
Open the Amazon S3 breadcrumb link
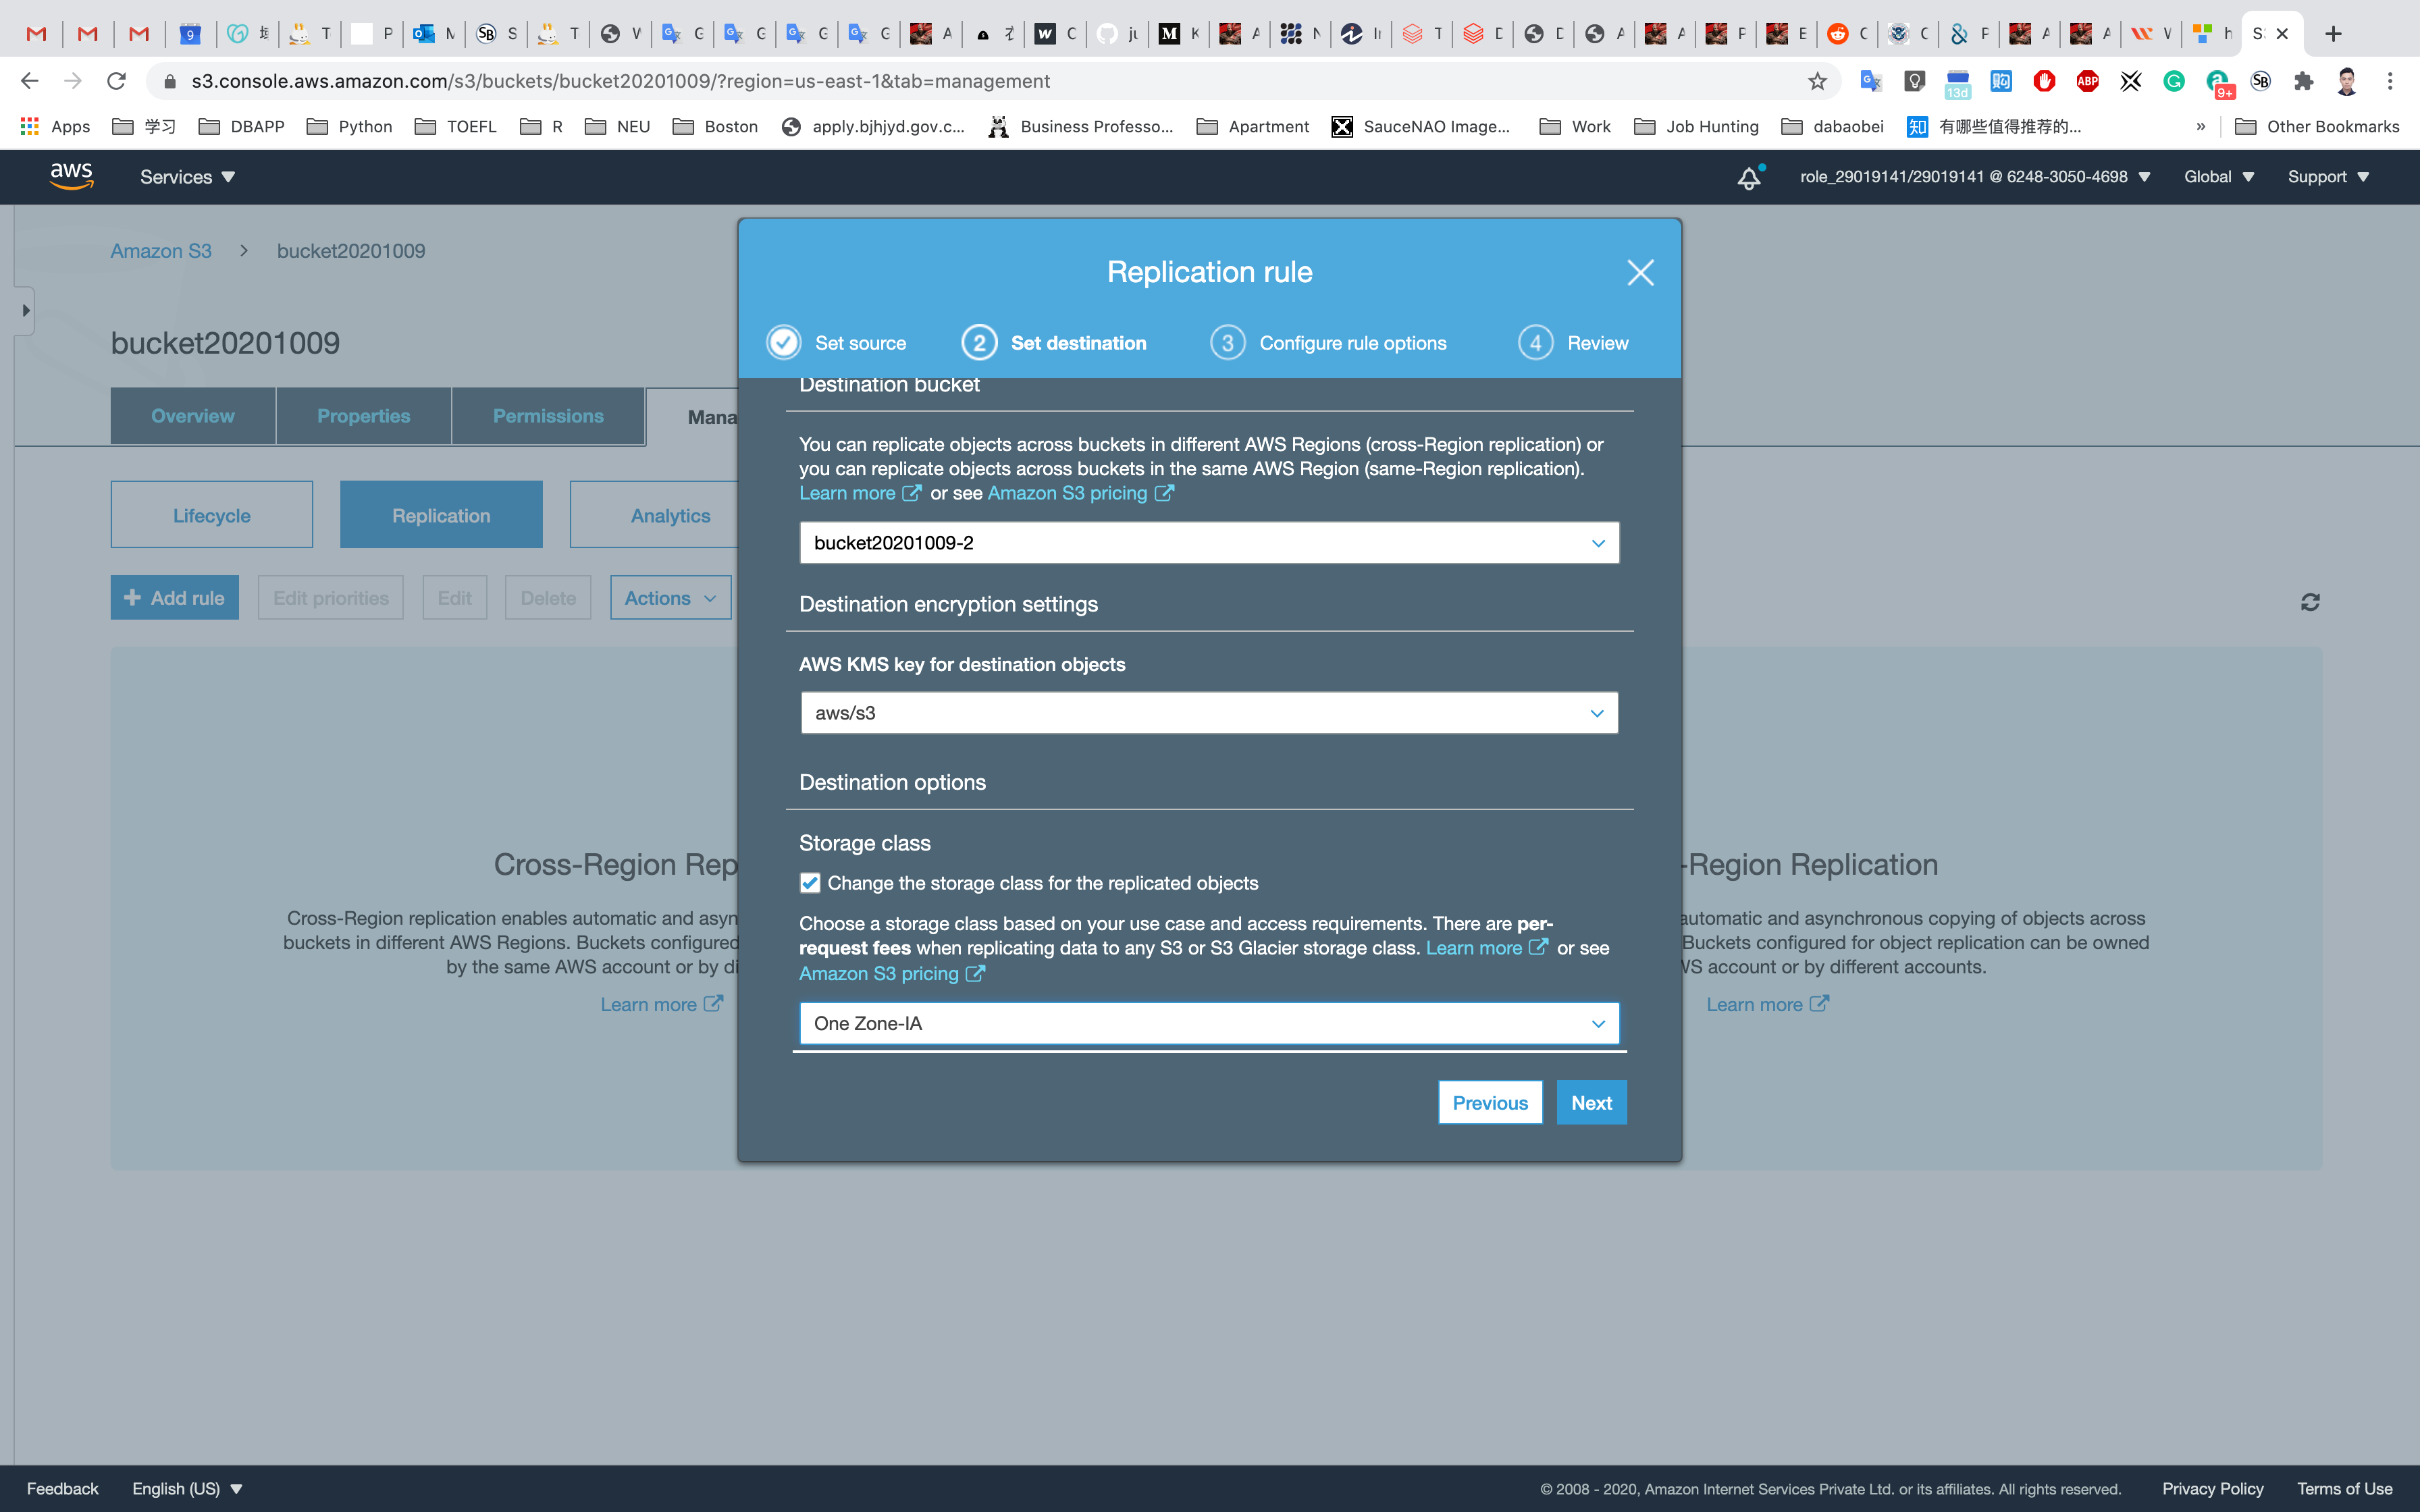pos(161,251)
